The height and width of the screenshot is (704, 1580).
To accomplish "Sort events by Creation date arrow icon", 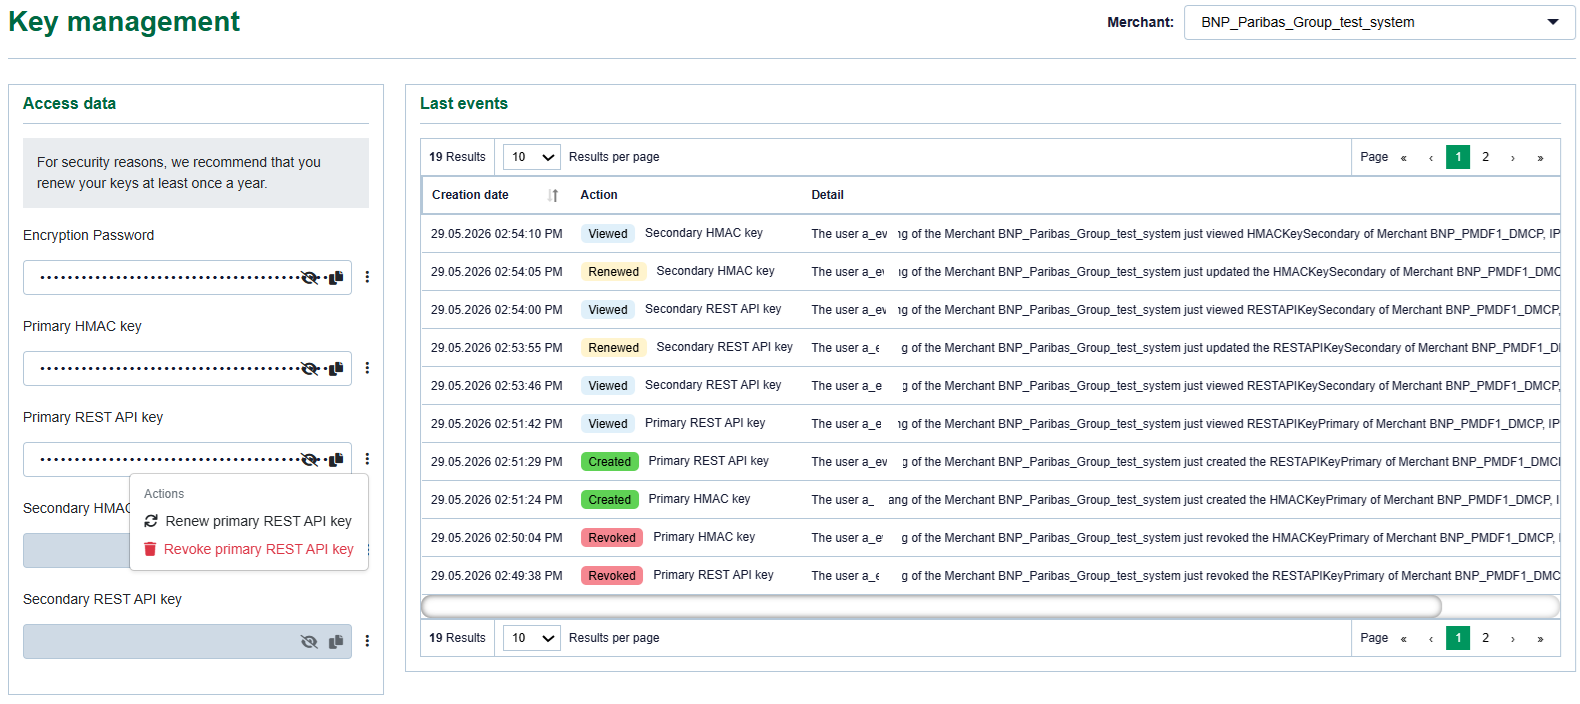I will click(x=553, y=196).
